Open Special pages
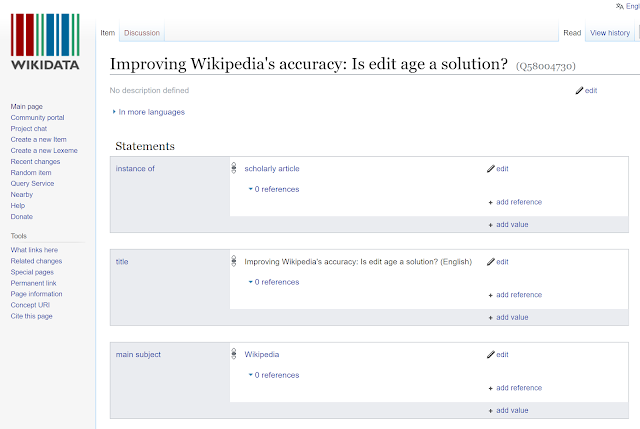This screenshot has width=640, height=429. point(32,272)
